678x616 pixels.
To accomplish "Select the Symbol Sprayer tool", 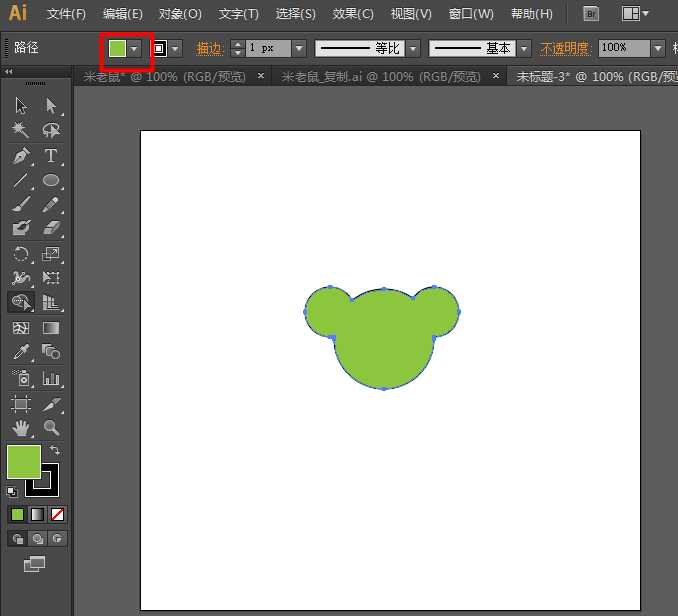I will 20,378.
